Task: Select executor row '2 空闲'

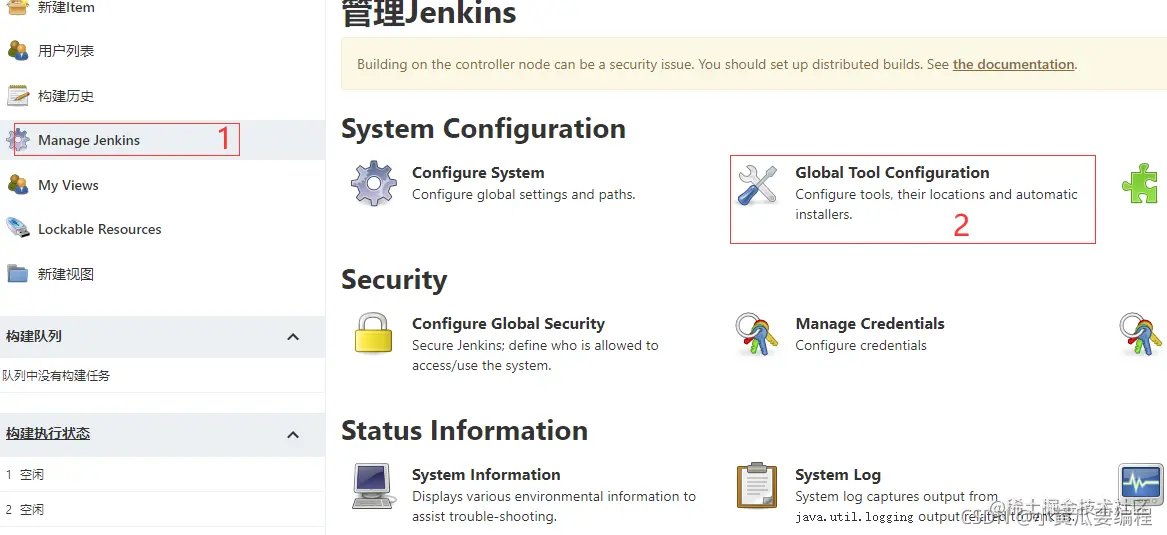Action: (162, 509)
